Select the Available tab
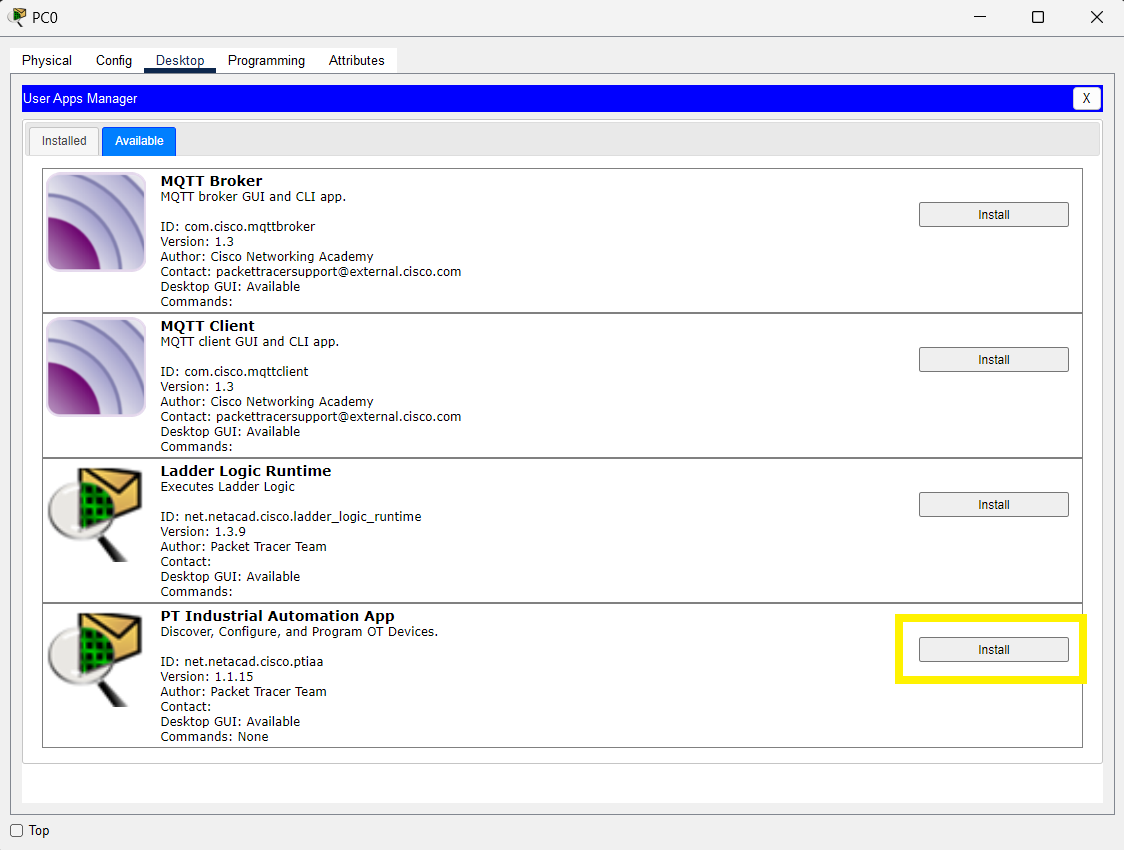 point(139,141)
